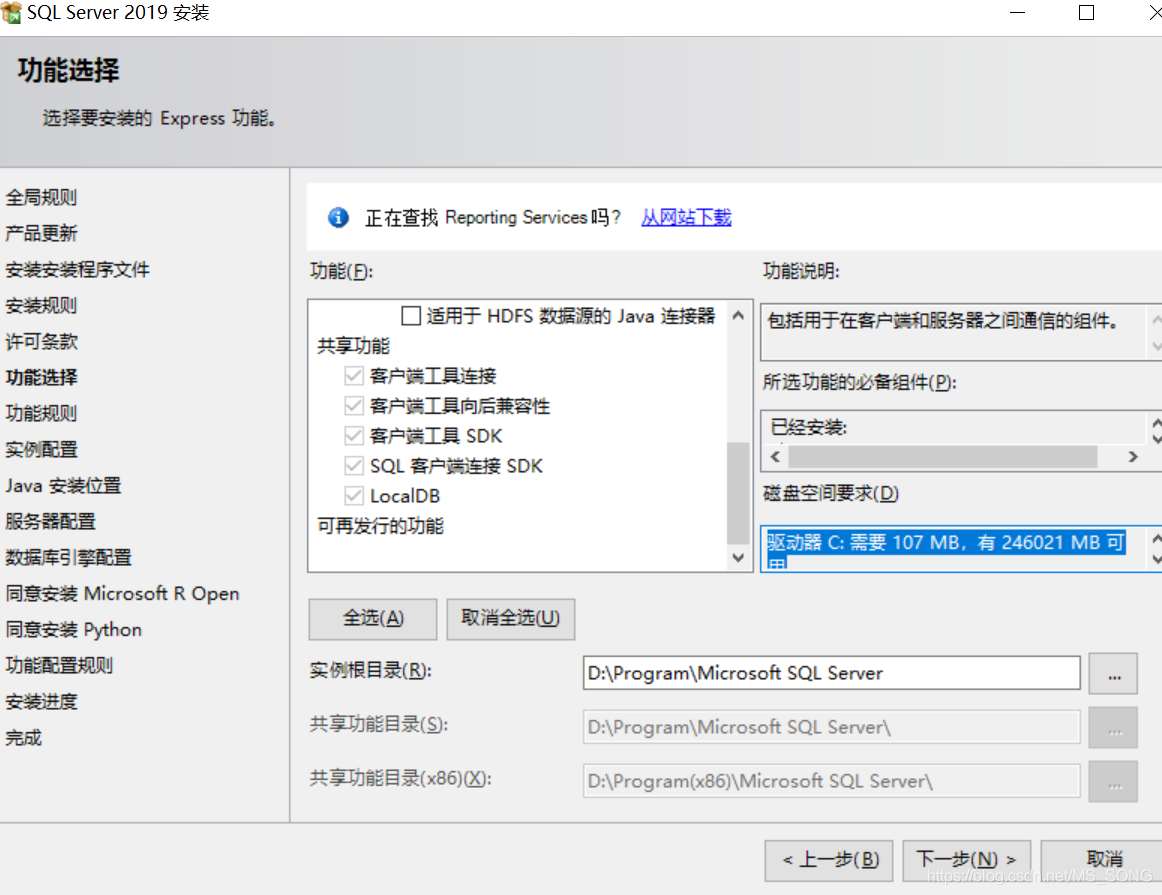Image resolution: width=1162 pixels, height=895 pixels.
Task: Toggle the 客户端工具连接 checkbox
Action: coord(353,376)
